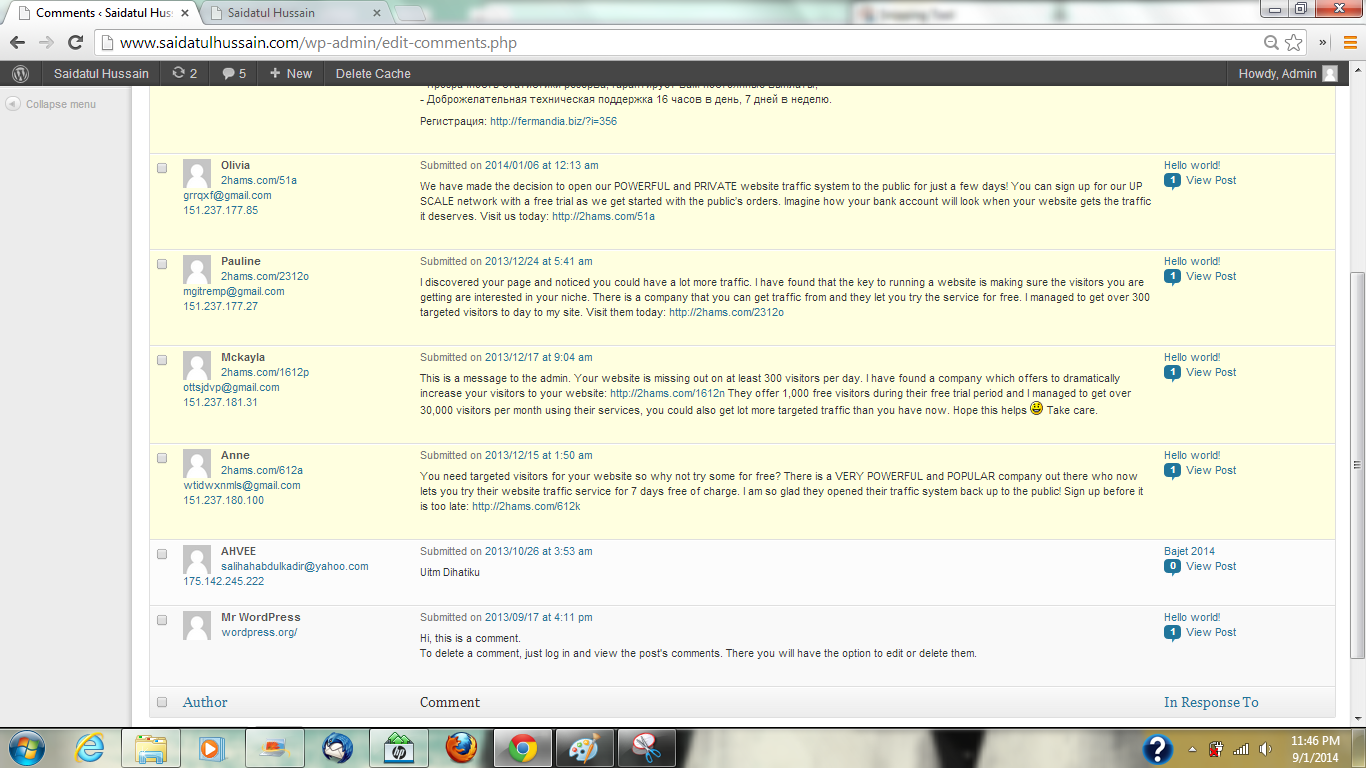Toggle the select-all checkbox in table footer
The width and height of the screenshot is (1366, 768).
coord(162,702)
